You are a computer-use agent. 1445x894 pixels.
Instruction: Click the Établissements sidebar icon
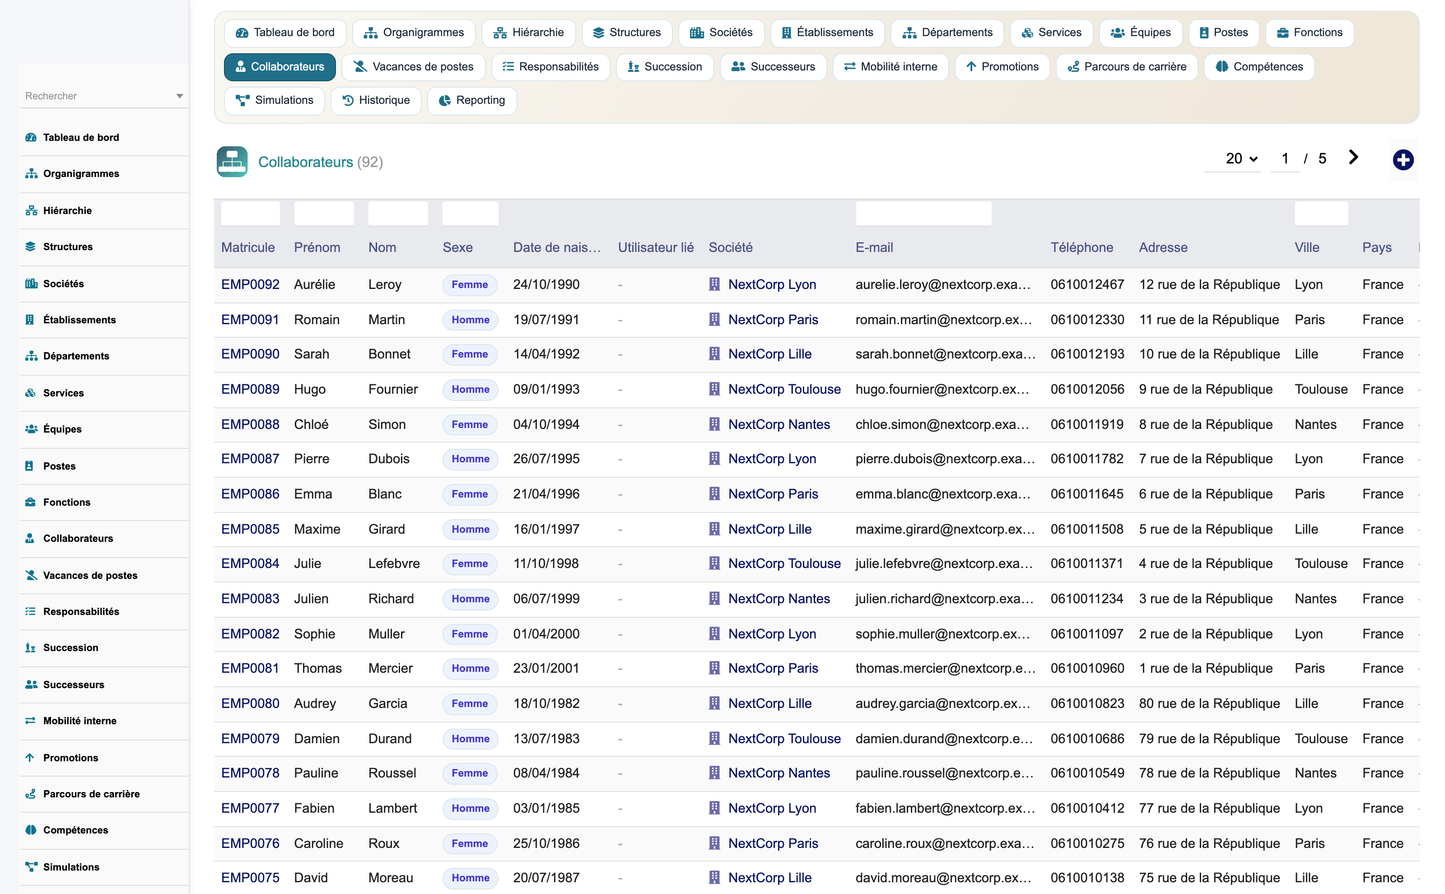pos(31,320)
